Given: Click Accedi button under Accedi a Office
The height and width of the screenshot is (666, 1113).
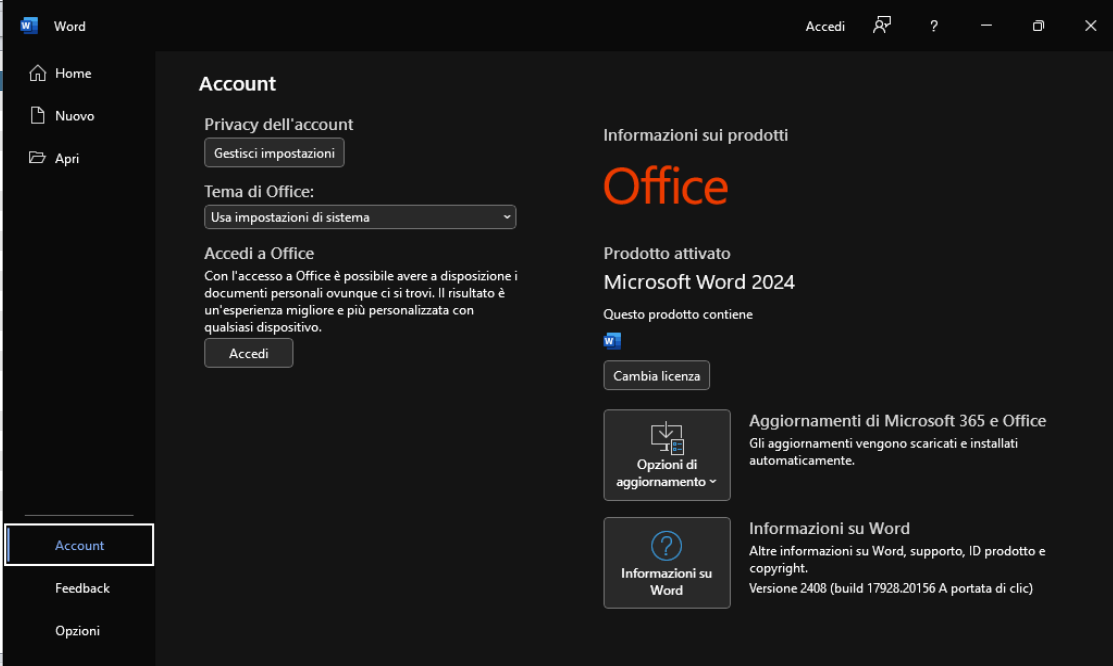Looking at the screenshot, I should coord(248,353).
